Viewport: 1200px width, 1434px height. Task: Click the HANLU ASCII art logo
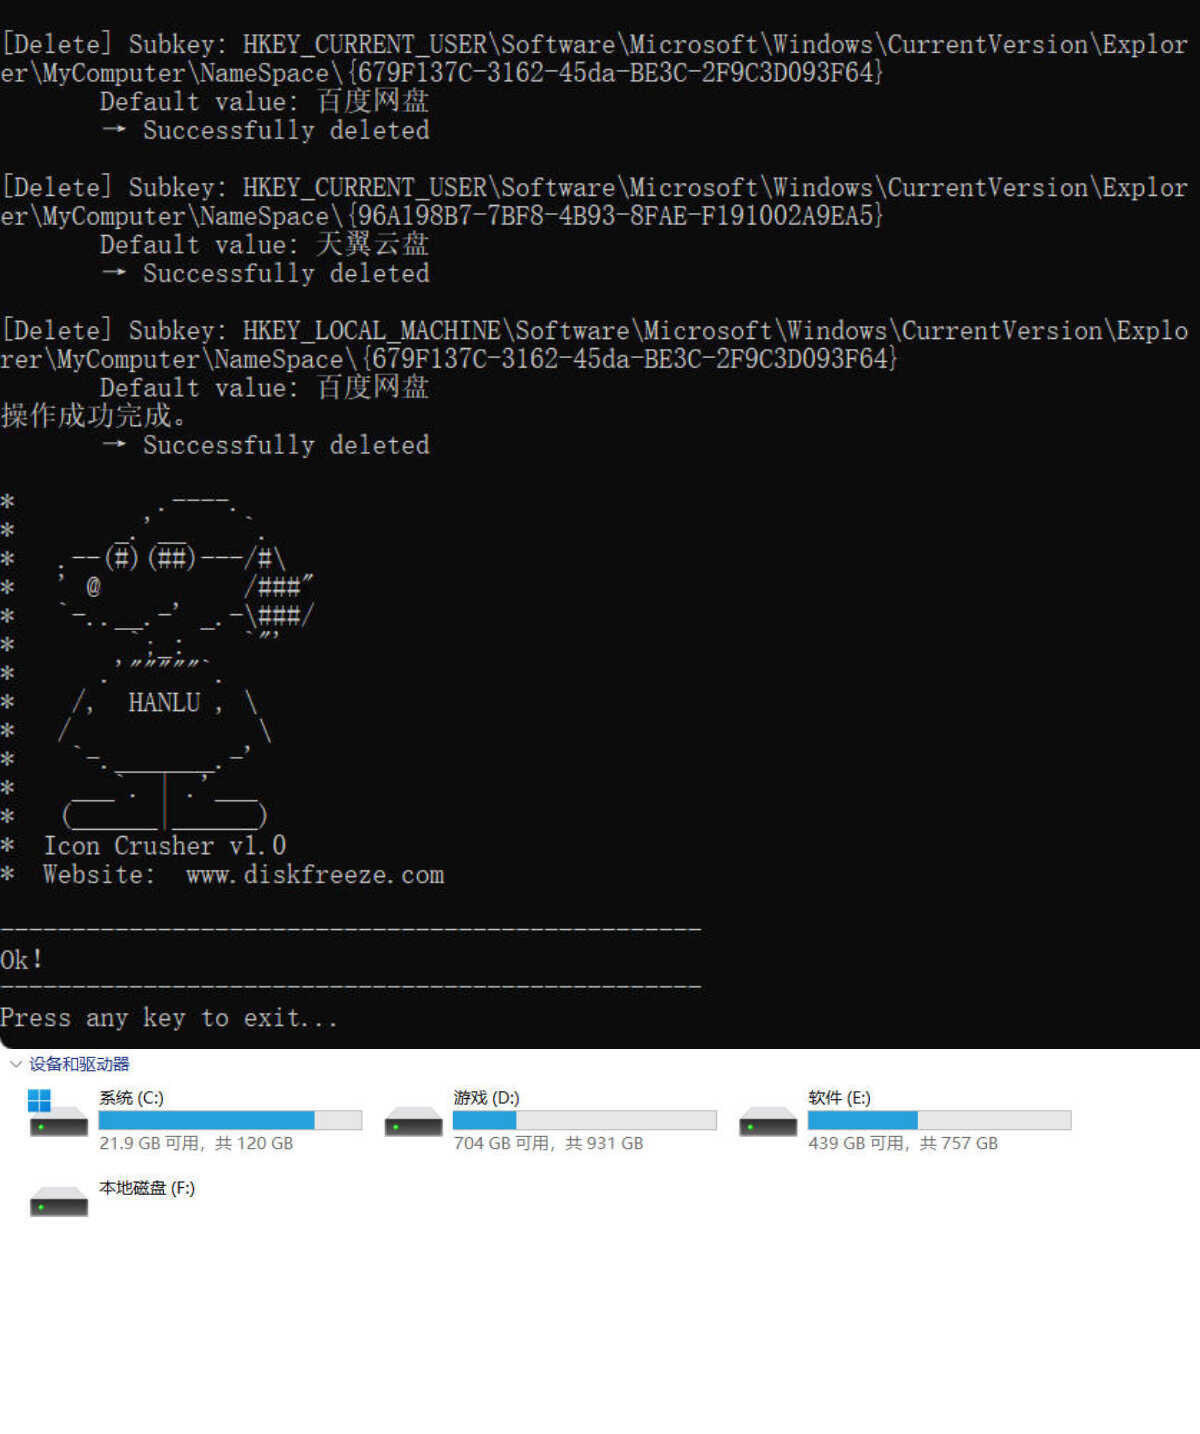(165, 703)
